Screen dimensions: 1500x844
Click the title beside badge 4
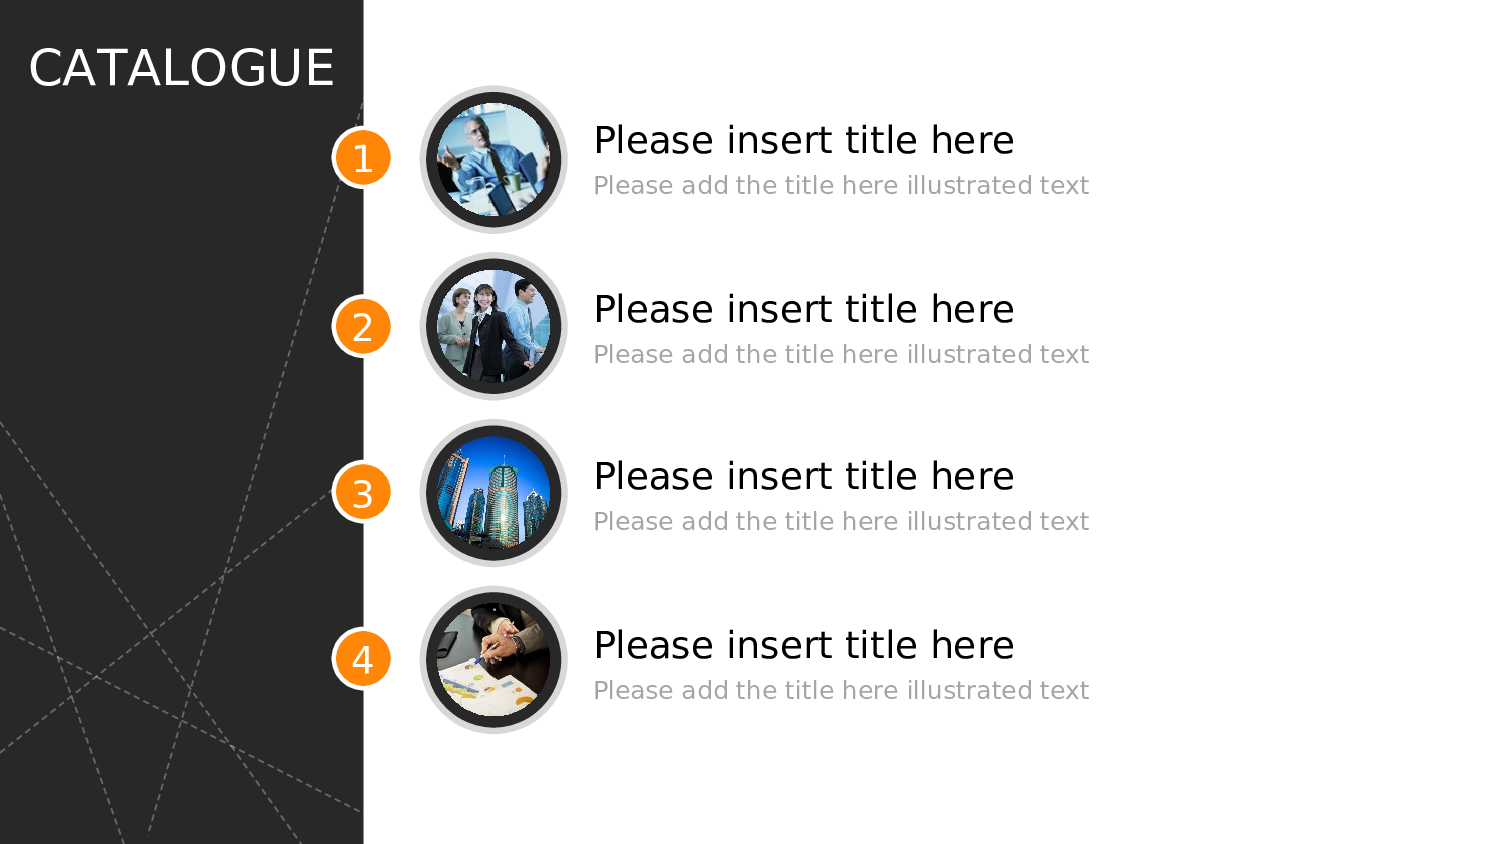click(x=803, y=645)
